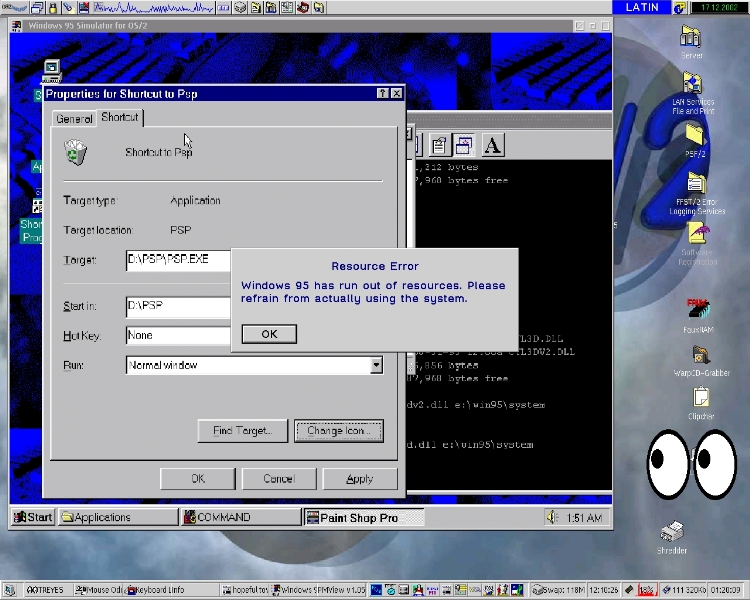Screen dimensions: 750x600
Task: Click the 12:10:26 clock in bottom bar
Action: [603, 590]
